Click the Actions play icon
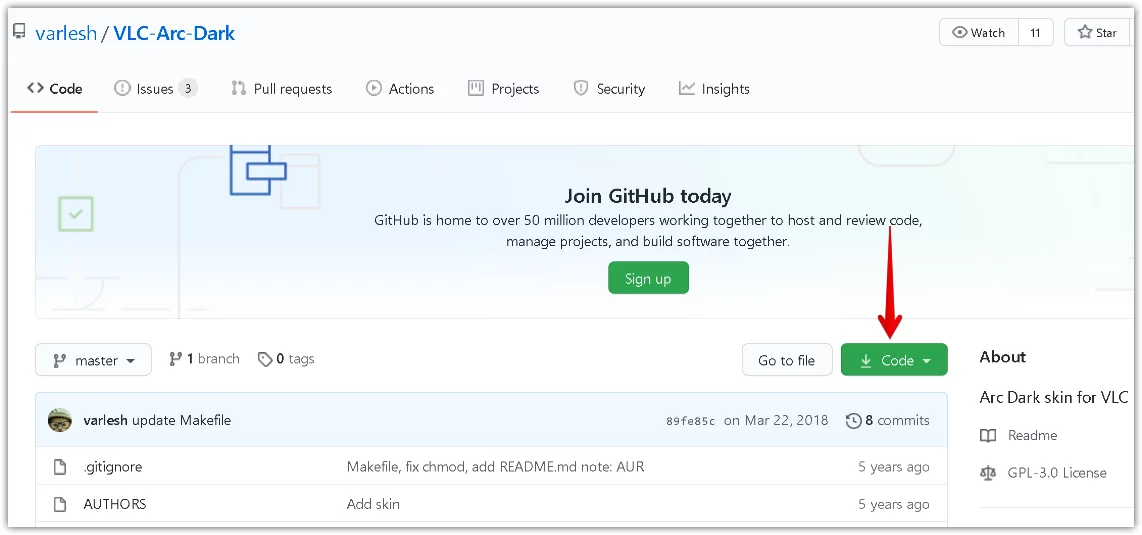 pyautogui.click(x=374, y=88)
